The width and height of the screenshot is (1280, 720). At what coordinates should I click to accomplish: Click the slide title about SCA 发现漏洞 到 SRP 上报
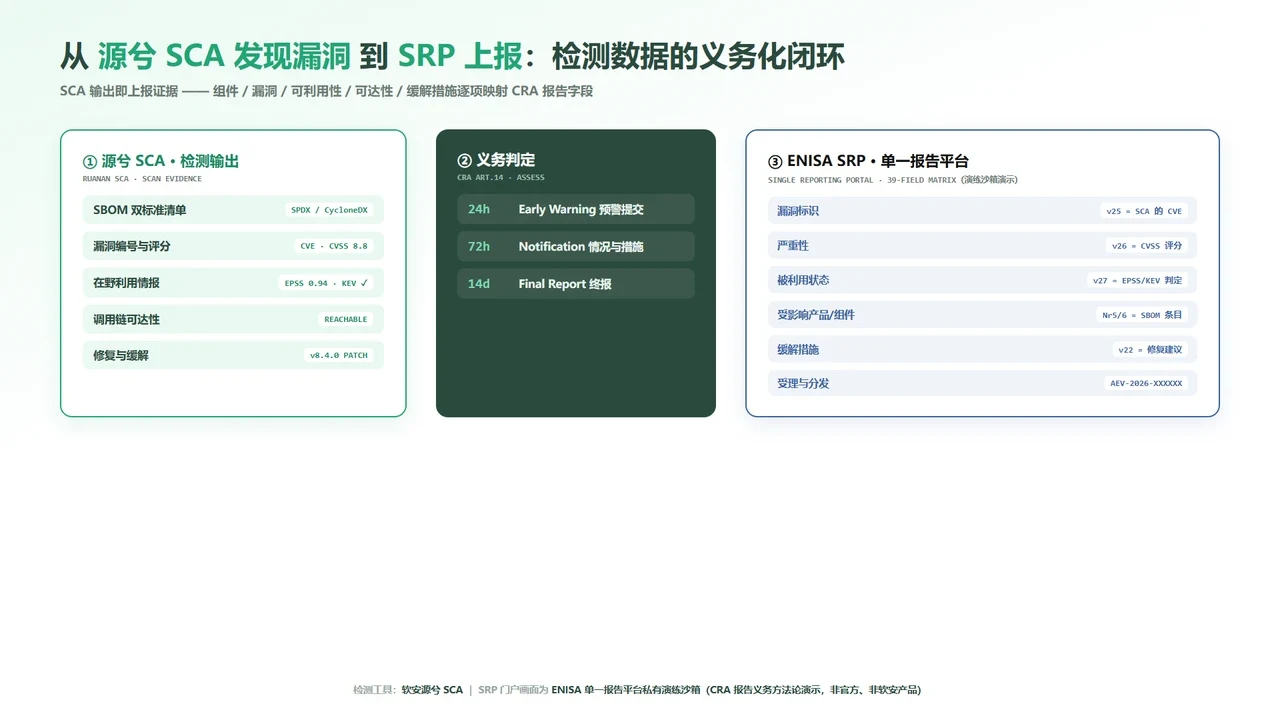[453, 56]
